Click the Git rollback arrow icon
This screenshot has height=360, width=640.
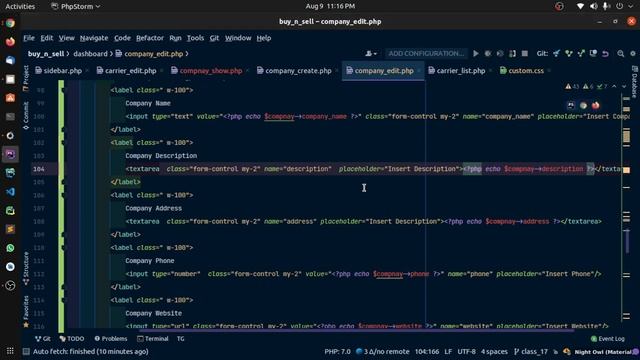(605, 53)
